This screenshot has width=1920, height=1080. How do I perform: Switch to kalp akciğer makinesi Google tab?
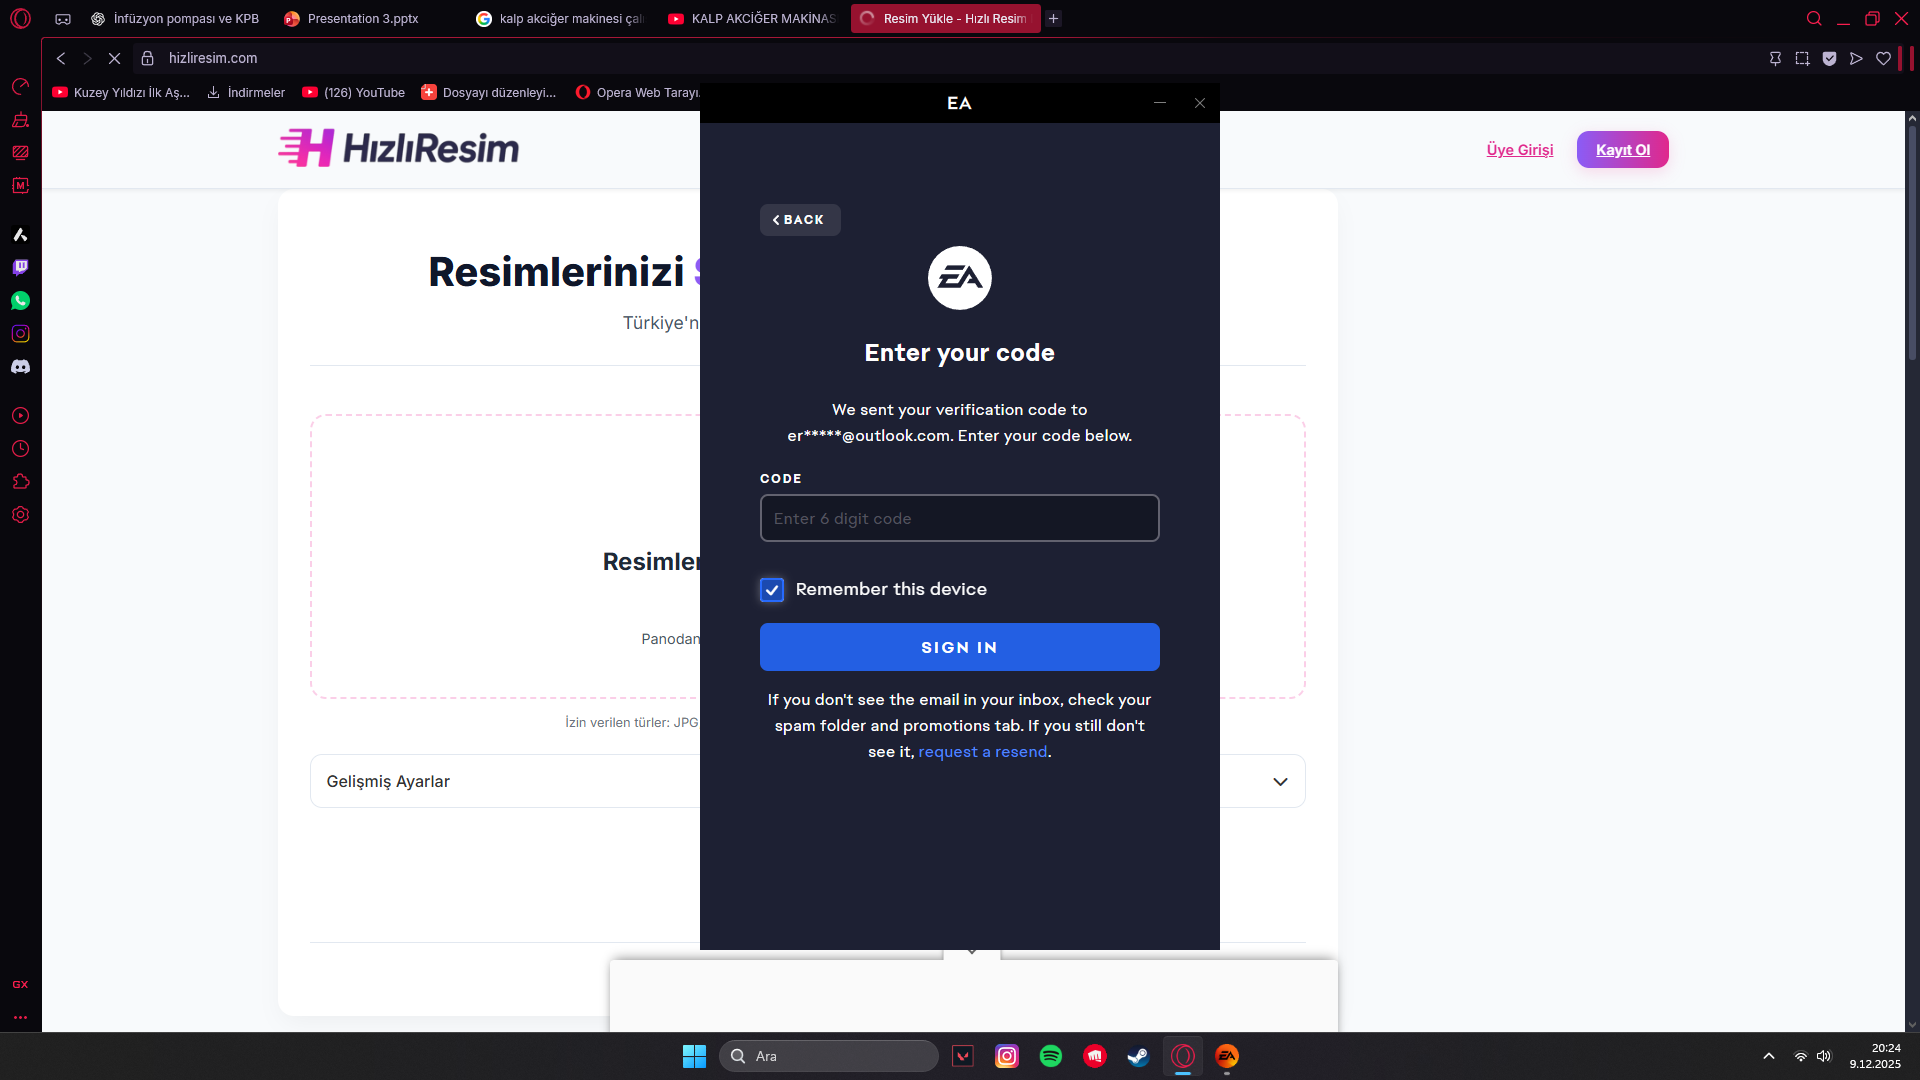tap(560, 18)
